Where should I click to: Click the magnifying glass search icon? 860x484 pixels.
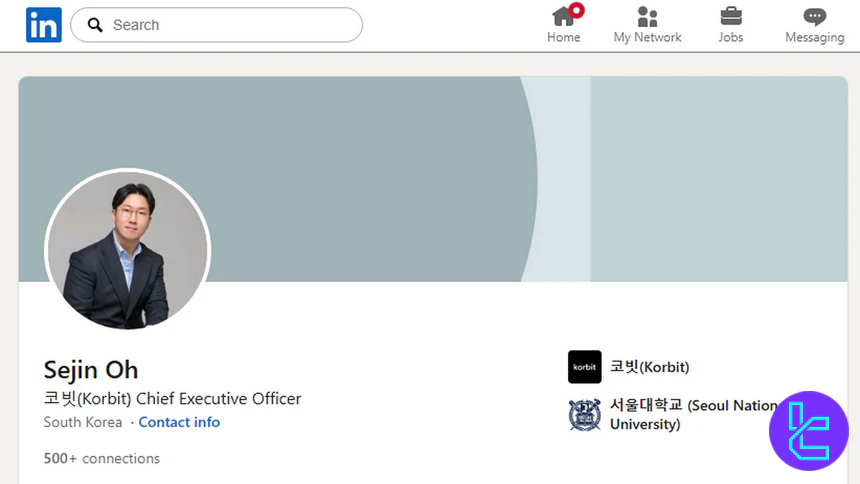pos(95,25)
